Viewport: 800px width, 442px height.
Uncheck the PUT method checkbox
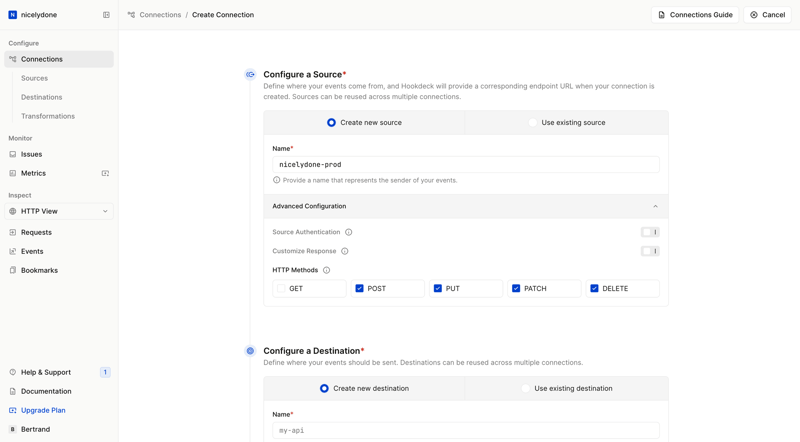pyautogui.click(x=438, y=288)
